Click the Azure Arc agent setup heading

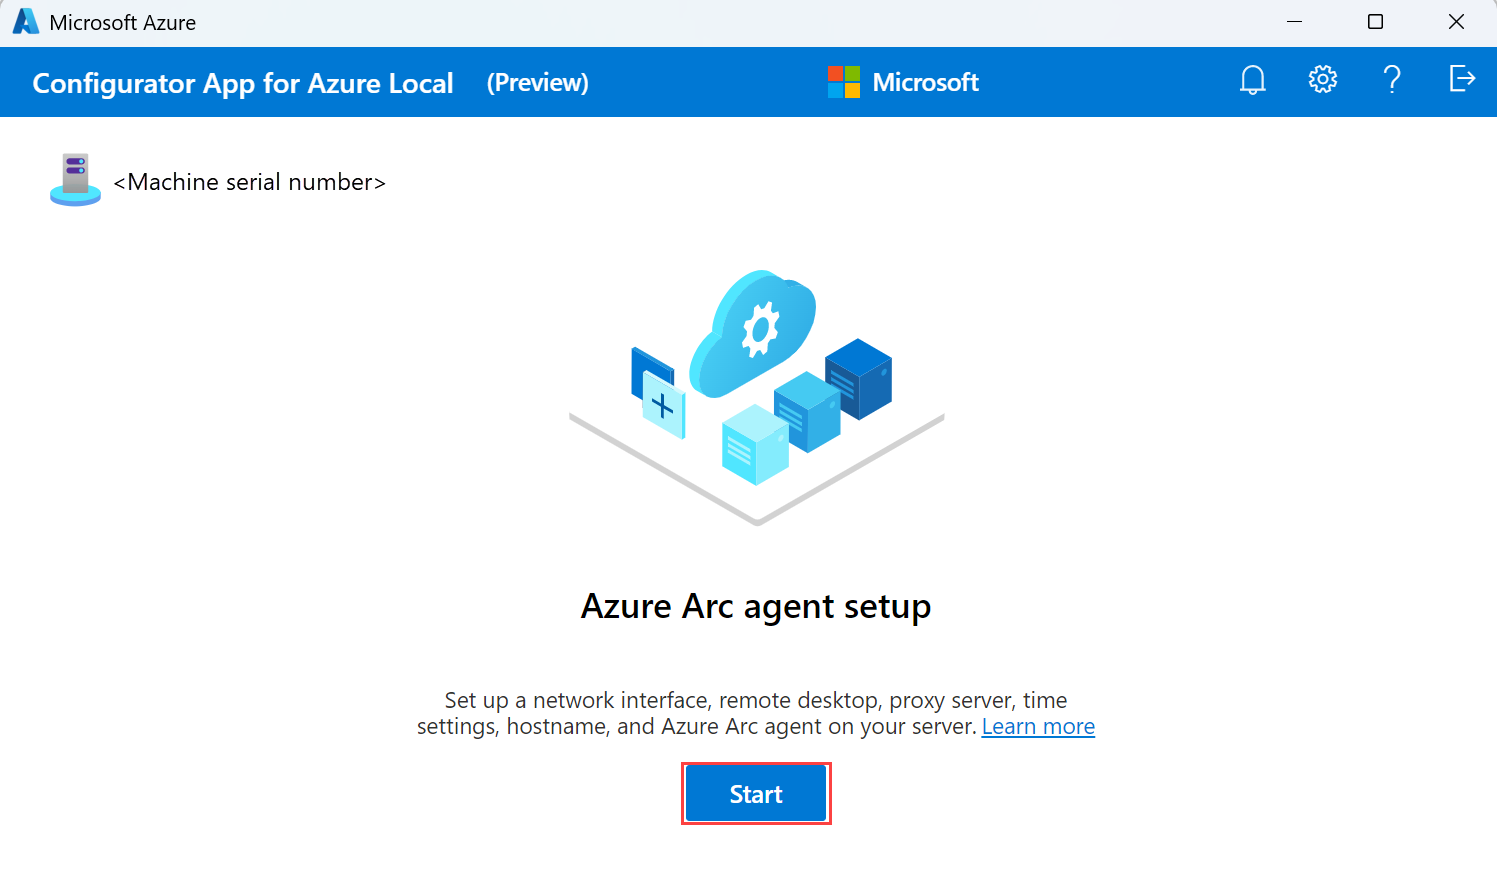756,607
